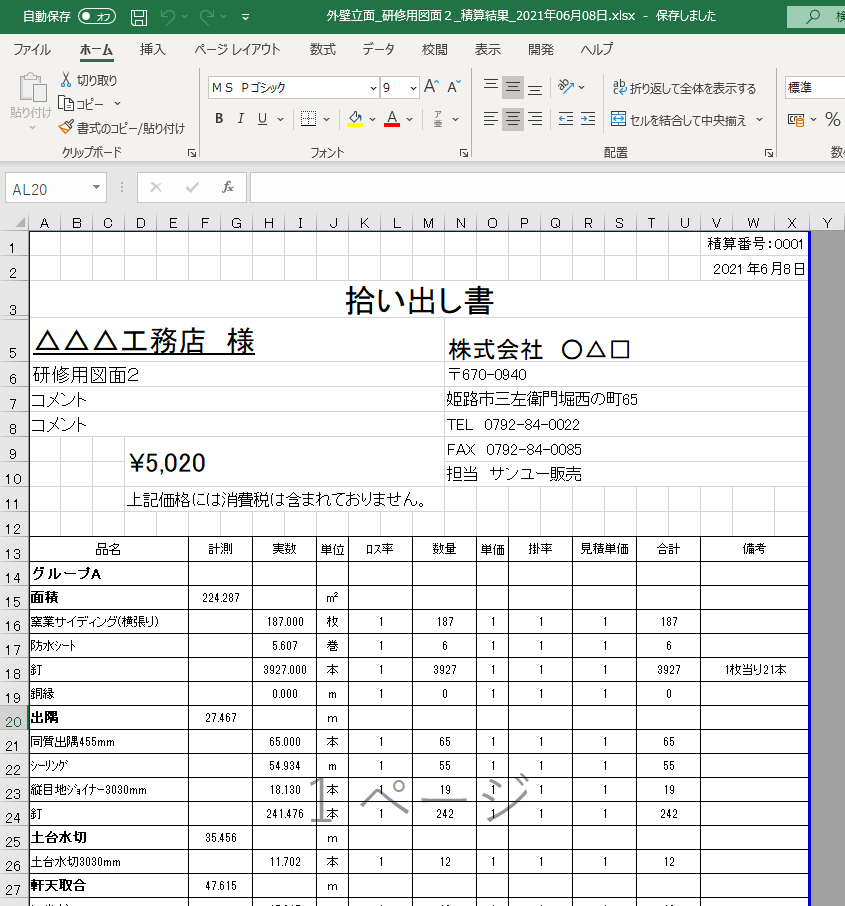Open the フォント dialog launcher
This screenshot has height=906, width=845.
click(x=464, y=153)
